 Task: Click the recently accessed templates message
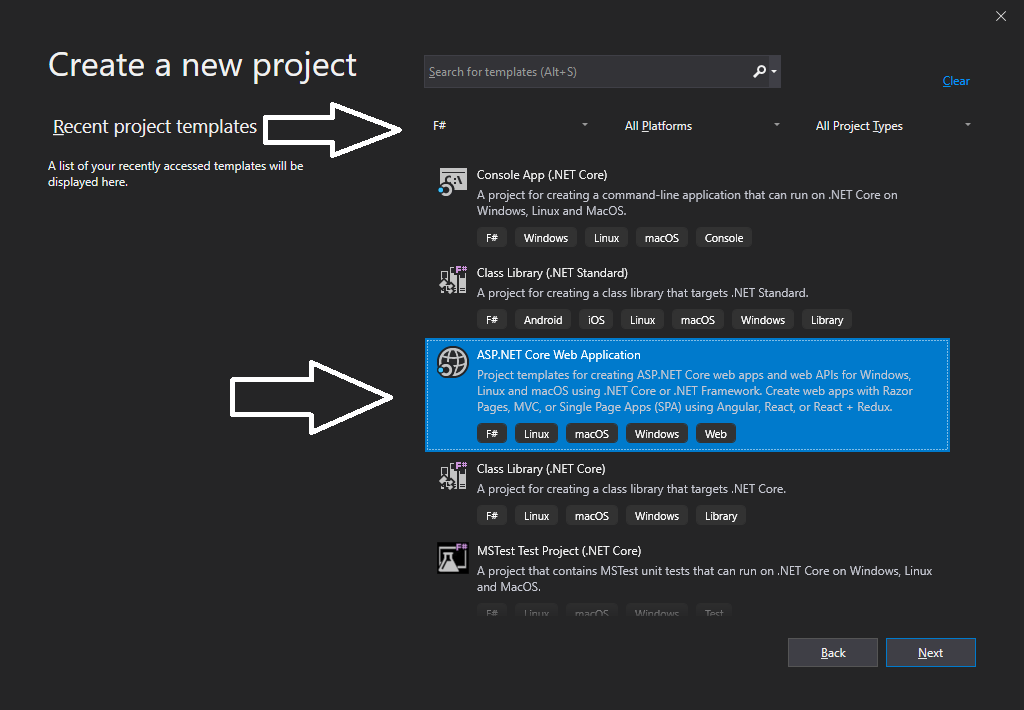[176, 174]
